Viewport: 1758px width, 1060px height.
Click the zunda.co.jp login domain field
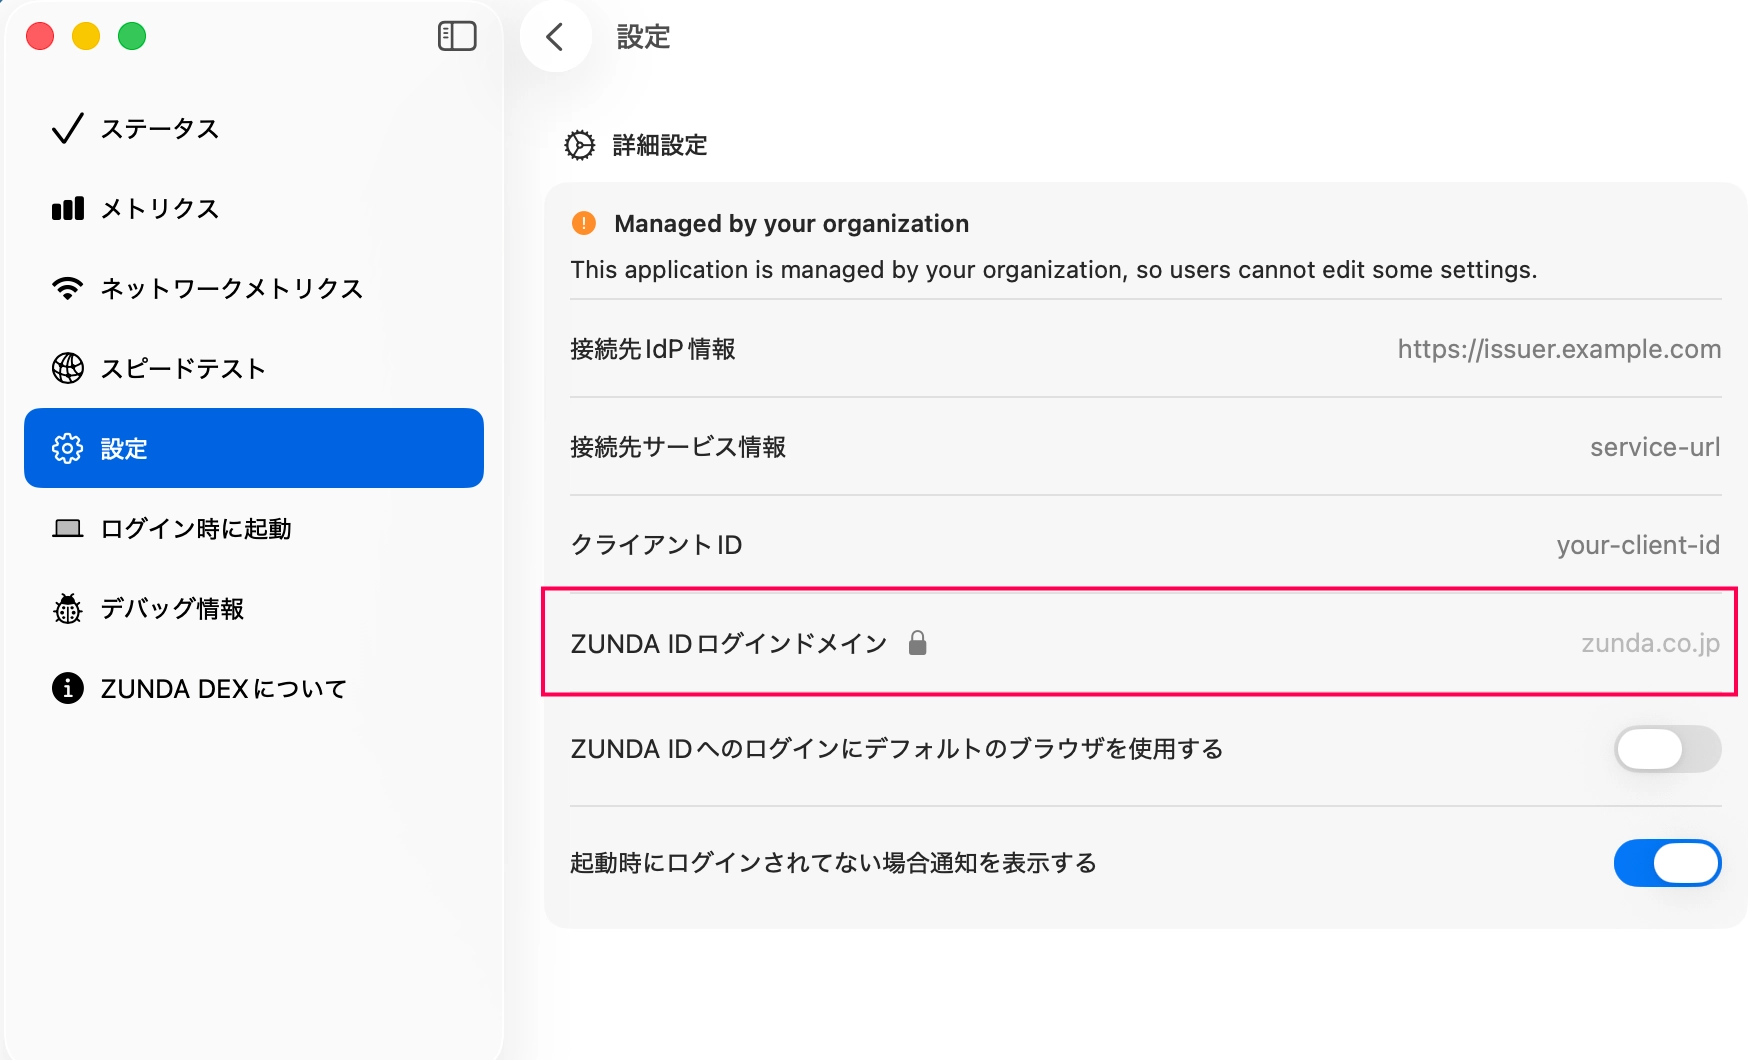pos(1649,643)
